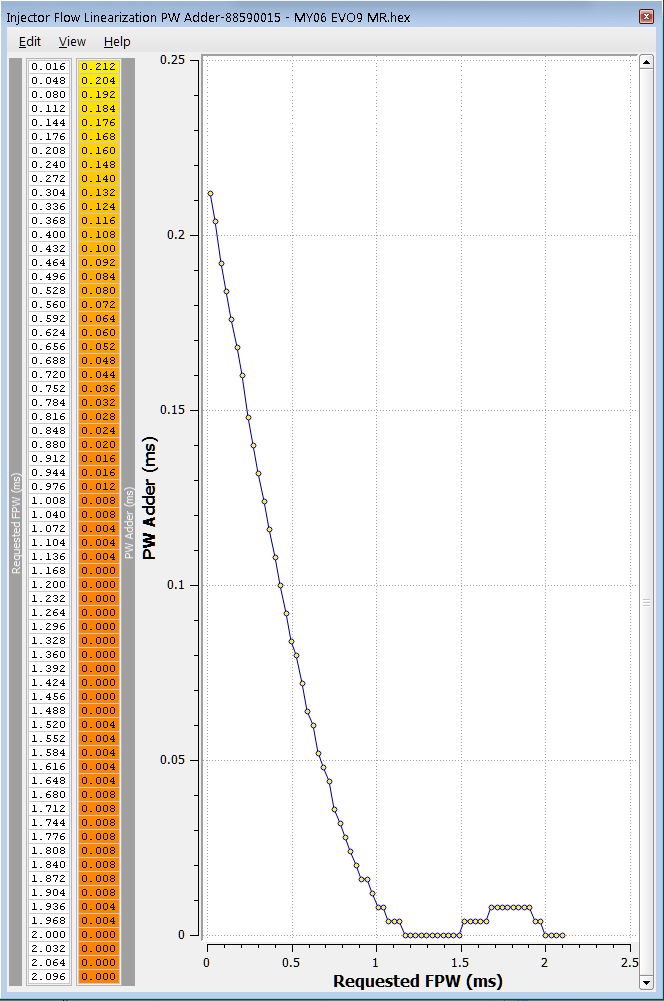The image size is (664, 1001).
Task: Select the PW Adder cell 0.028
Action: (x=98, y=417)
